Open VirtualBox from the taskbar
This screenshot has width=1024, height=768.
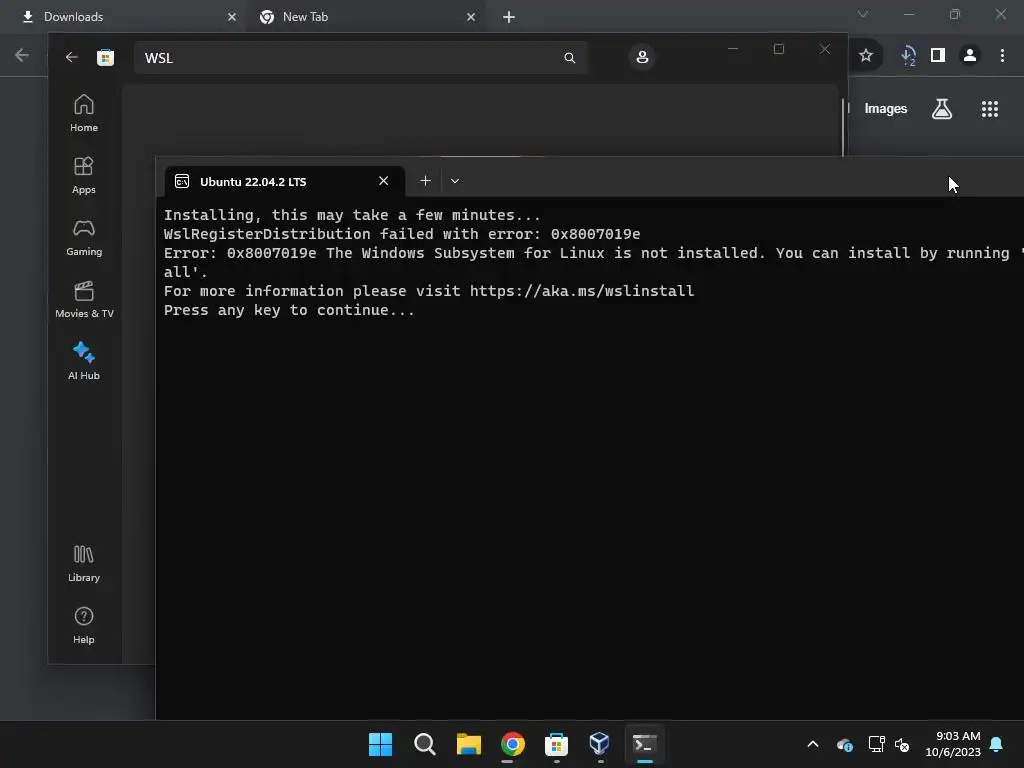pyautogui.click(x=600, y=744)
